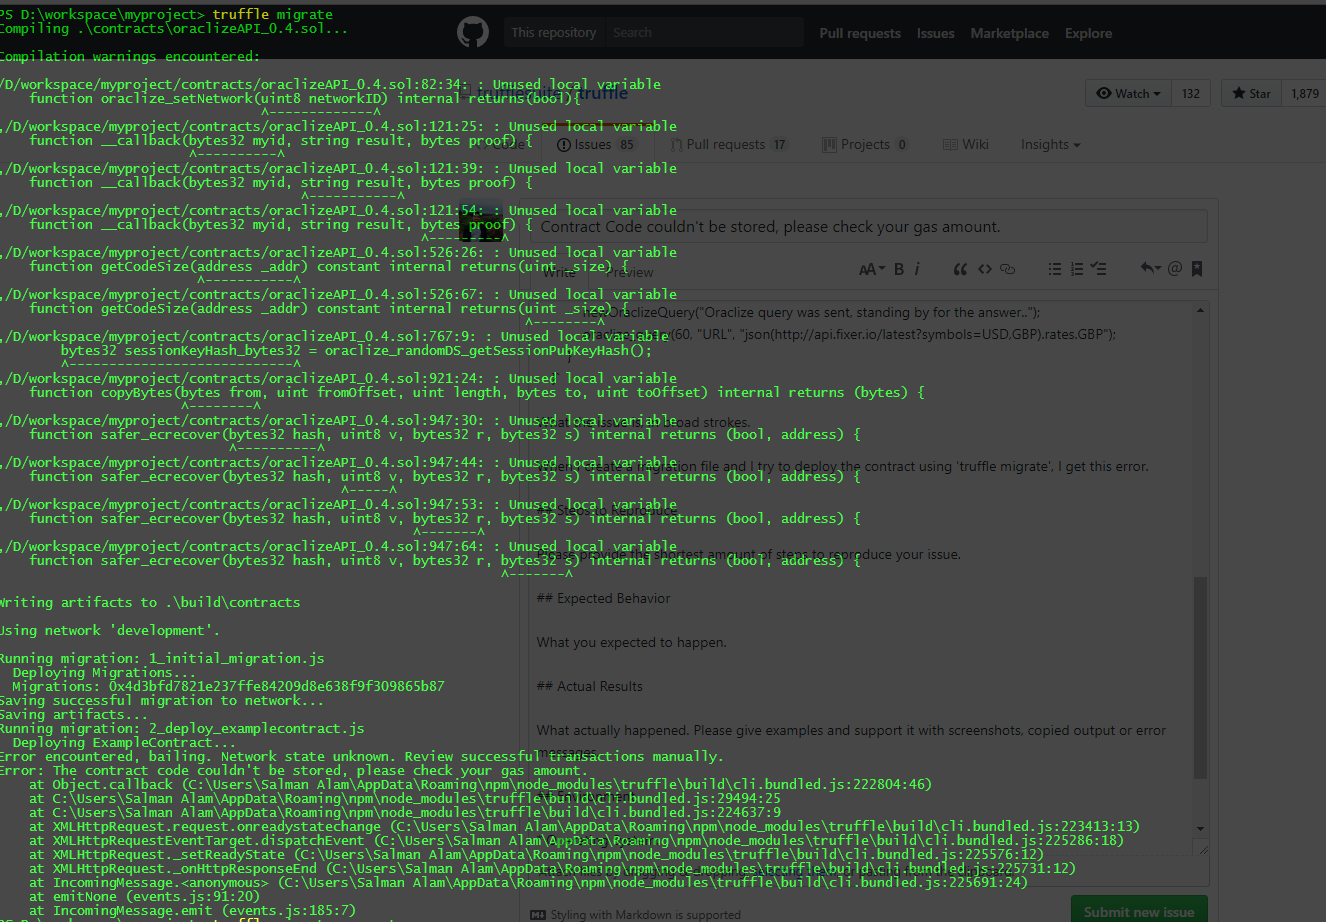1326x922 pixels.
Task: Open the Pull requests tab with 17
Action: [730, 144]
